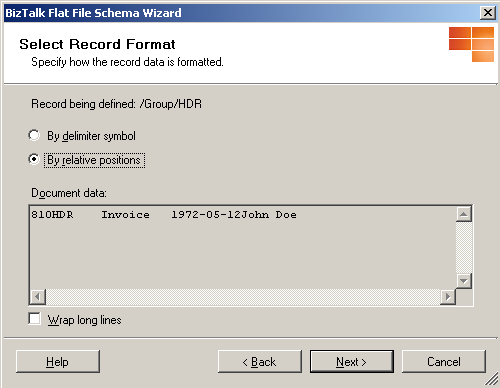Click the resize grip at the window corner
This screenshot has width=500, height=388.
491,380
